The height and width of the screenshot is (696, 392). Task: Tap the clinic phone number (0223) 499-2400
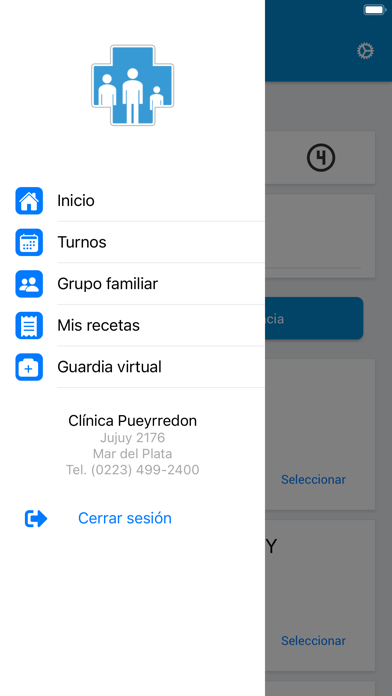[145, 470]
